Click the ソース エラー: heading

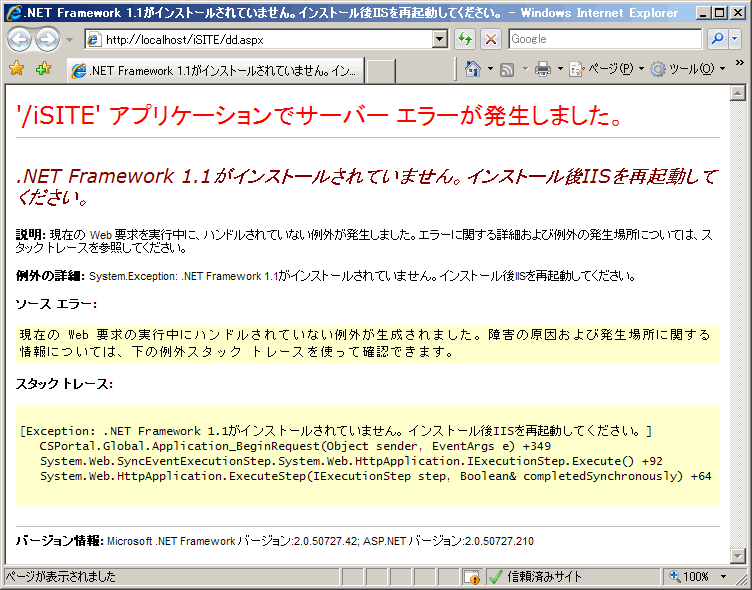[x=56, y=304]
